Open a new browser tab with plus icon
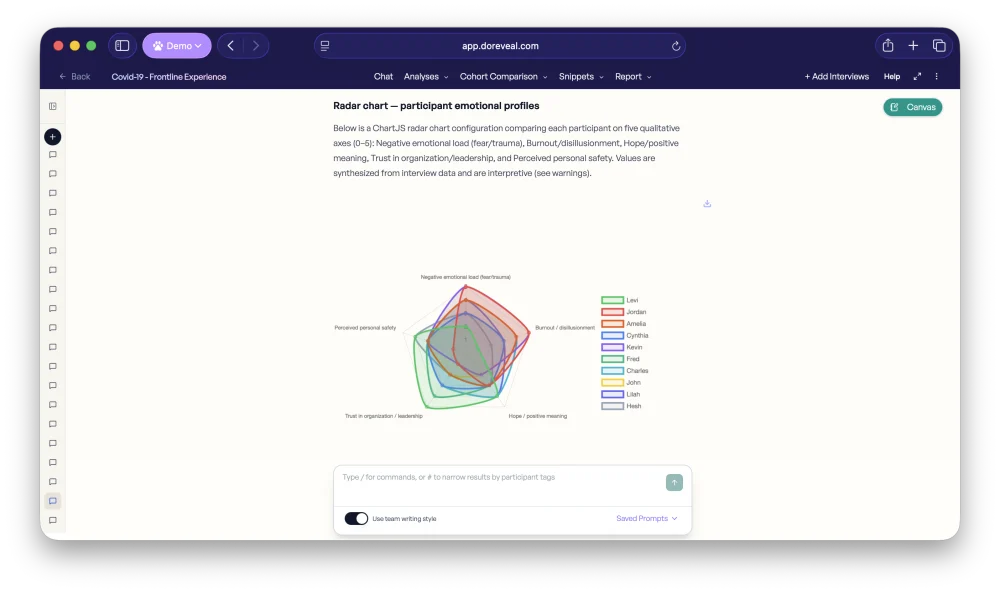This screenshot has height=593, width=1000. [x=913, y=45]
